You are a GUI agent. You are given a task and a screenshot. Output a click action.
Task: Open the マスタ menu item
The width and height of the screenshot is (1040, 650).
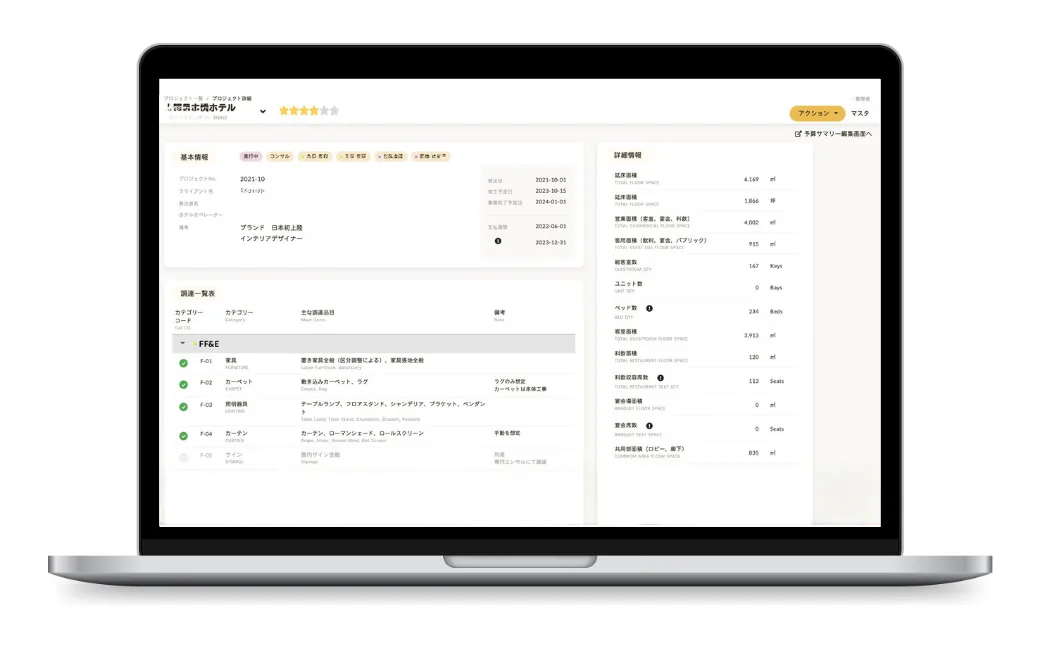[860, 113]
